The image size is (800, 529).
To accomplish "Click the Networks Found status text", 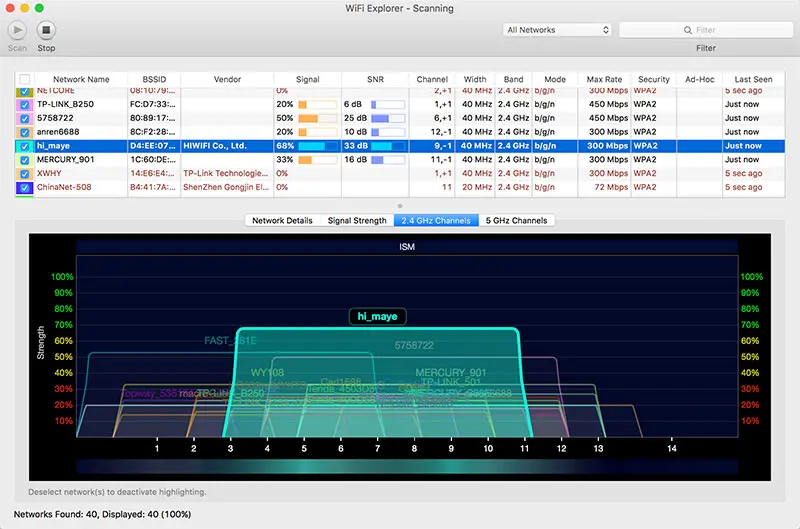I will coord(102,514).
